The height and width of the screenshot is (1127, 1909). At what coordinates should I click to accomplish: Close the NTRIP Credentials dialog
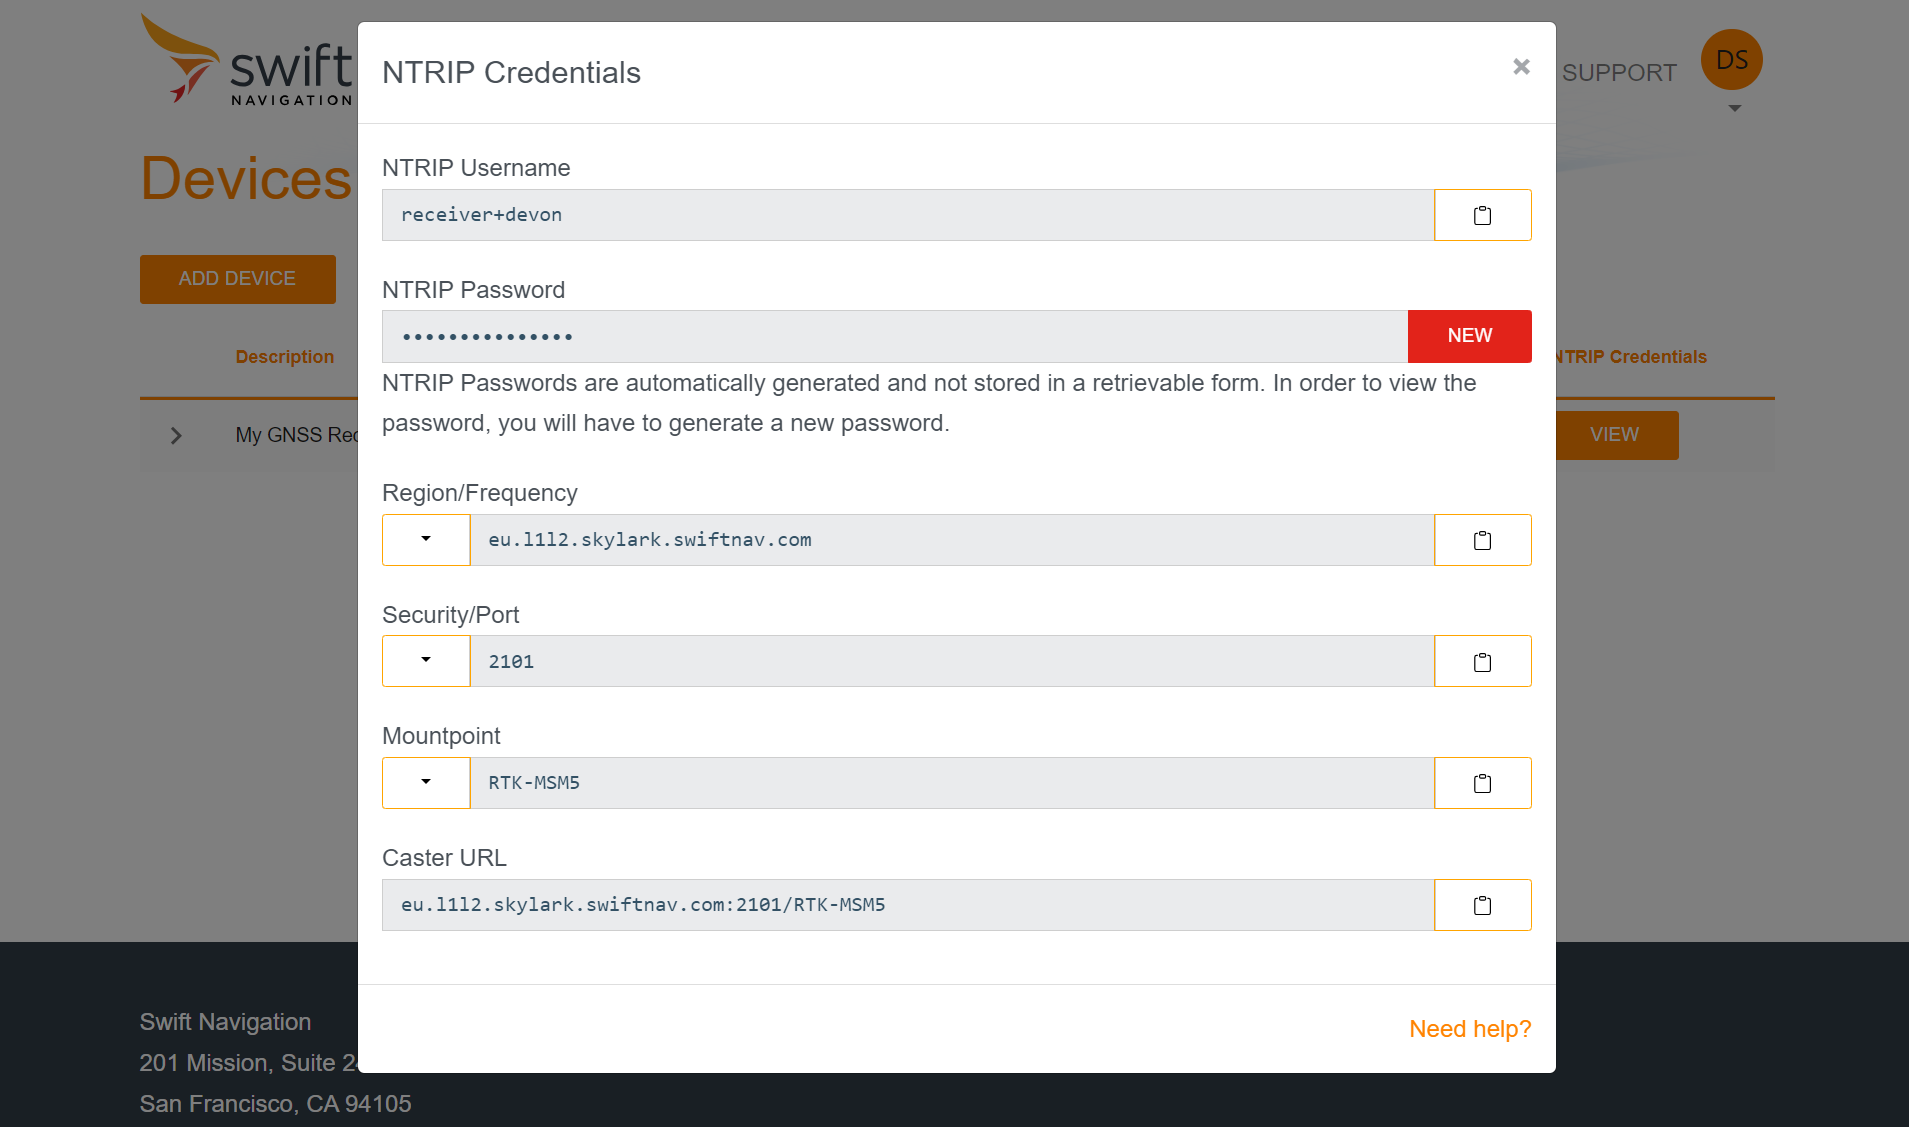[1520, 66]
